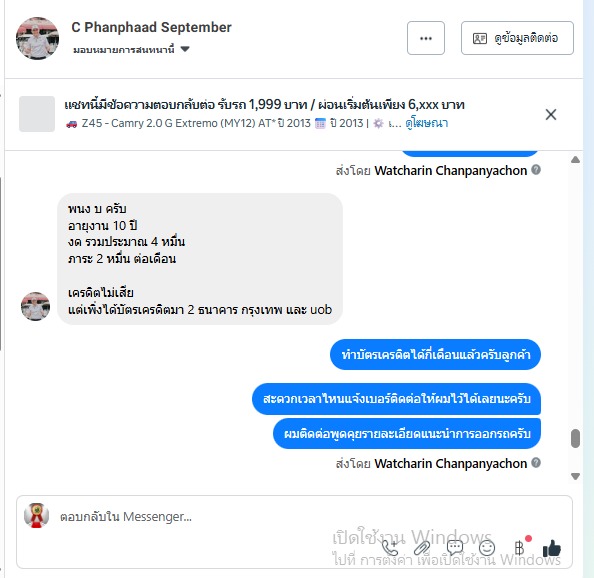Open saved replies speech bubble icon
Viewport: 594px width, 578px height.
[455, 548]
